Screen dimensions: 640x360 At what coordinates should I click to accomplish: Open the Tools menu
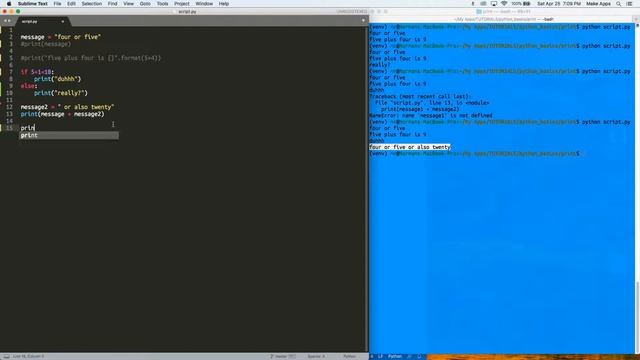pos(162,4)
